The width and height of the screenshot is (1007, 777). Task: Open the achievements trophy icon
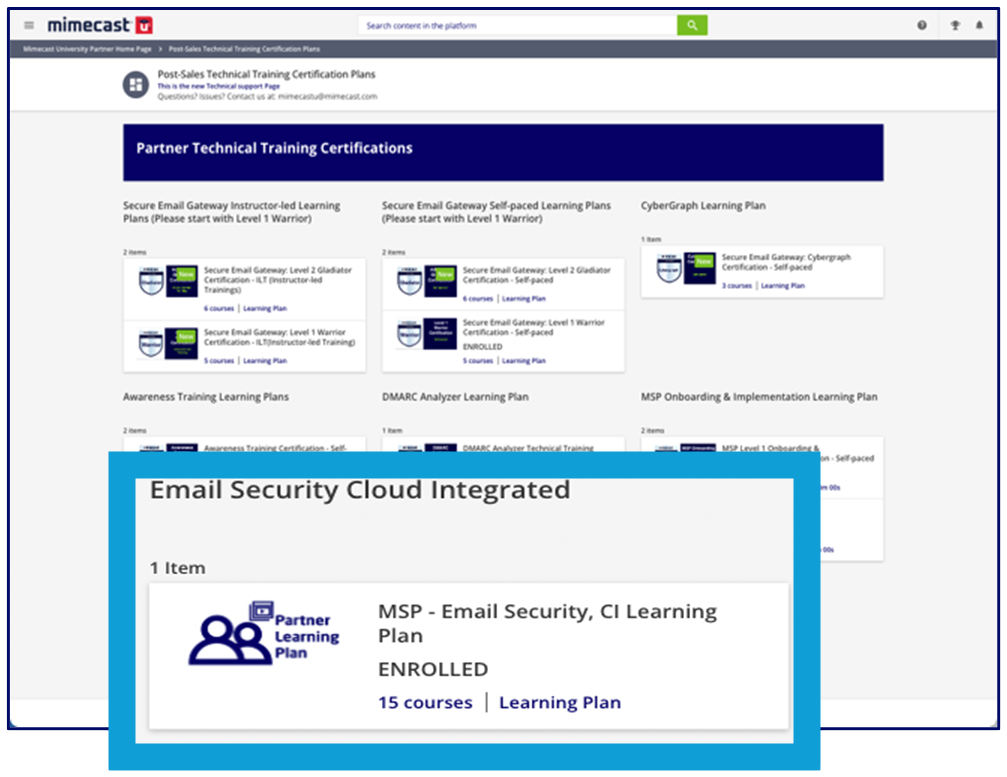(956, 26)
